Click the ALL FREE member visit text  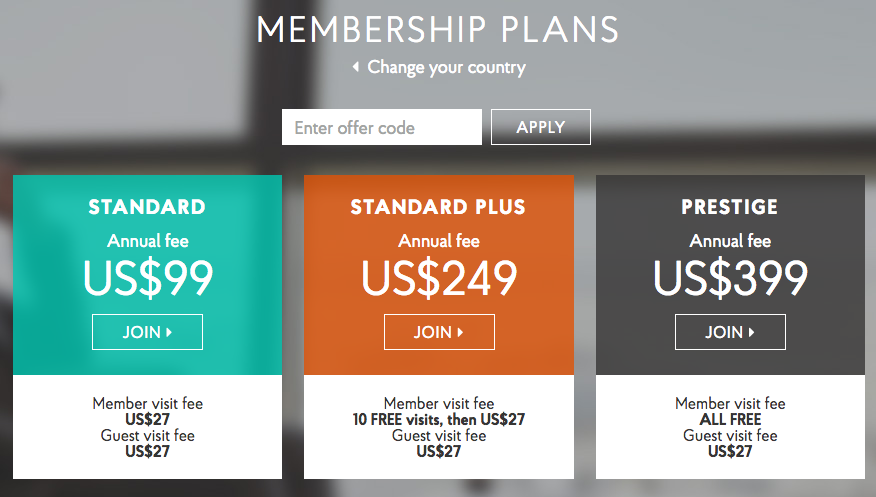(730, 419)
